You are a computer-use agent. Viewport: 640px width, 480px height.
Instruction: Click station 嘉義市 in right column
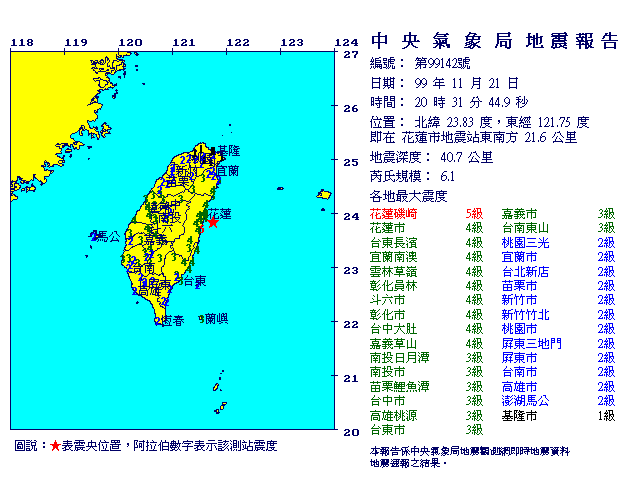tap(519, 214)
